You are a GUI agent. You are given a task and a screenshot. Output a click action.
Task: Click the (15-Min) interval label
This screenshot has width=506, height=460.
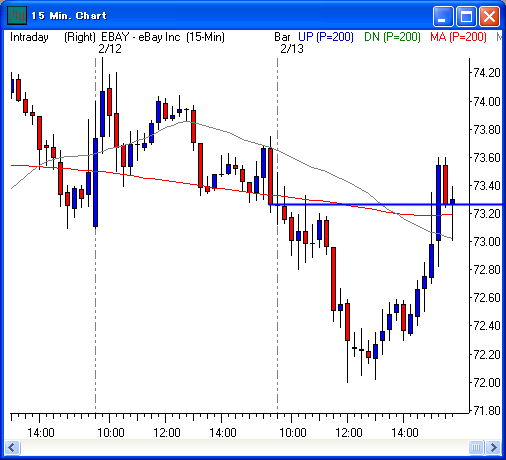pos(205,37)
